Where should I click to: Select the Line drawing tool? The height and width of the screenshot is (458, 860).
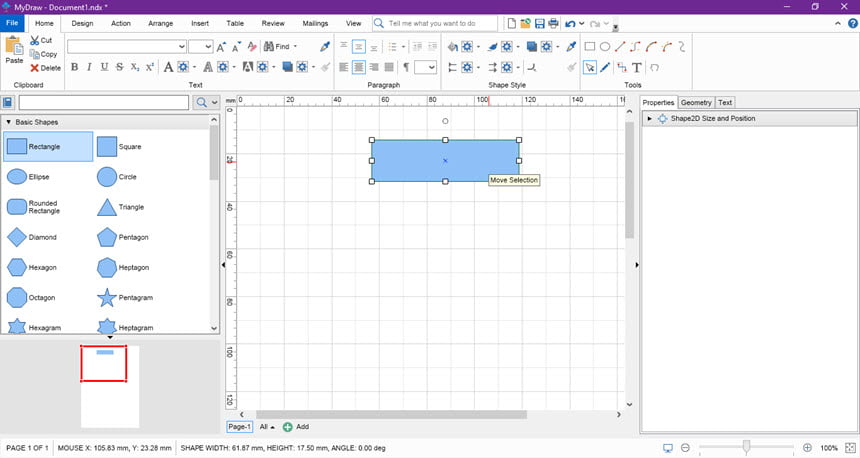click(620, 47)
